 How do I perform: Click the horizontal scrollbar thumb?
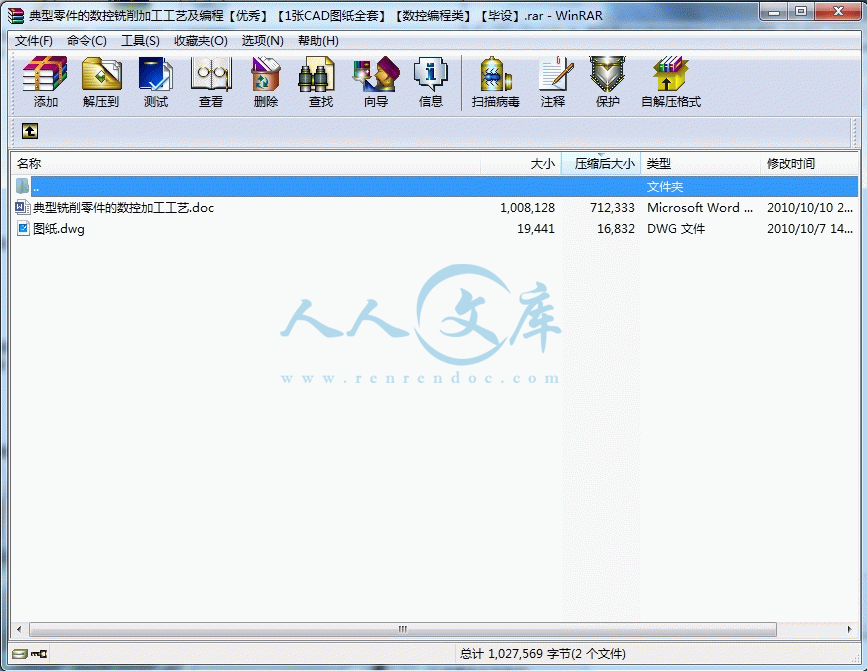[x=403, y=630]
